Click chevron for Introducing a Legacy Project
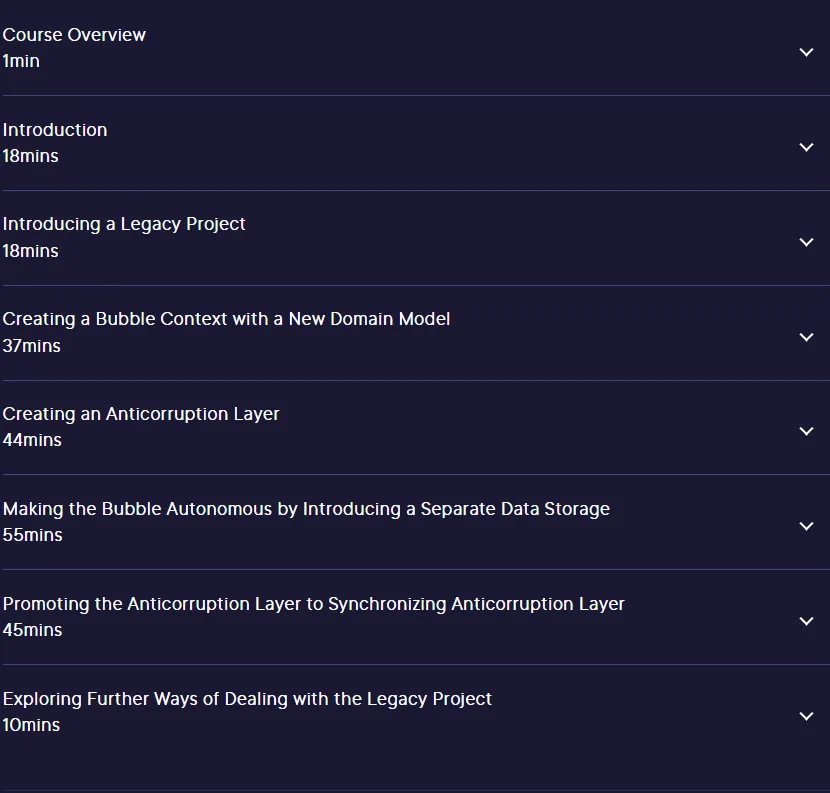This screenshot has width=830, height=793. [x=806, y=242]
